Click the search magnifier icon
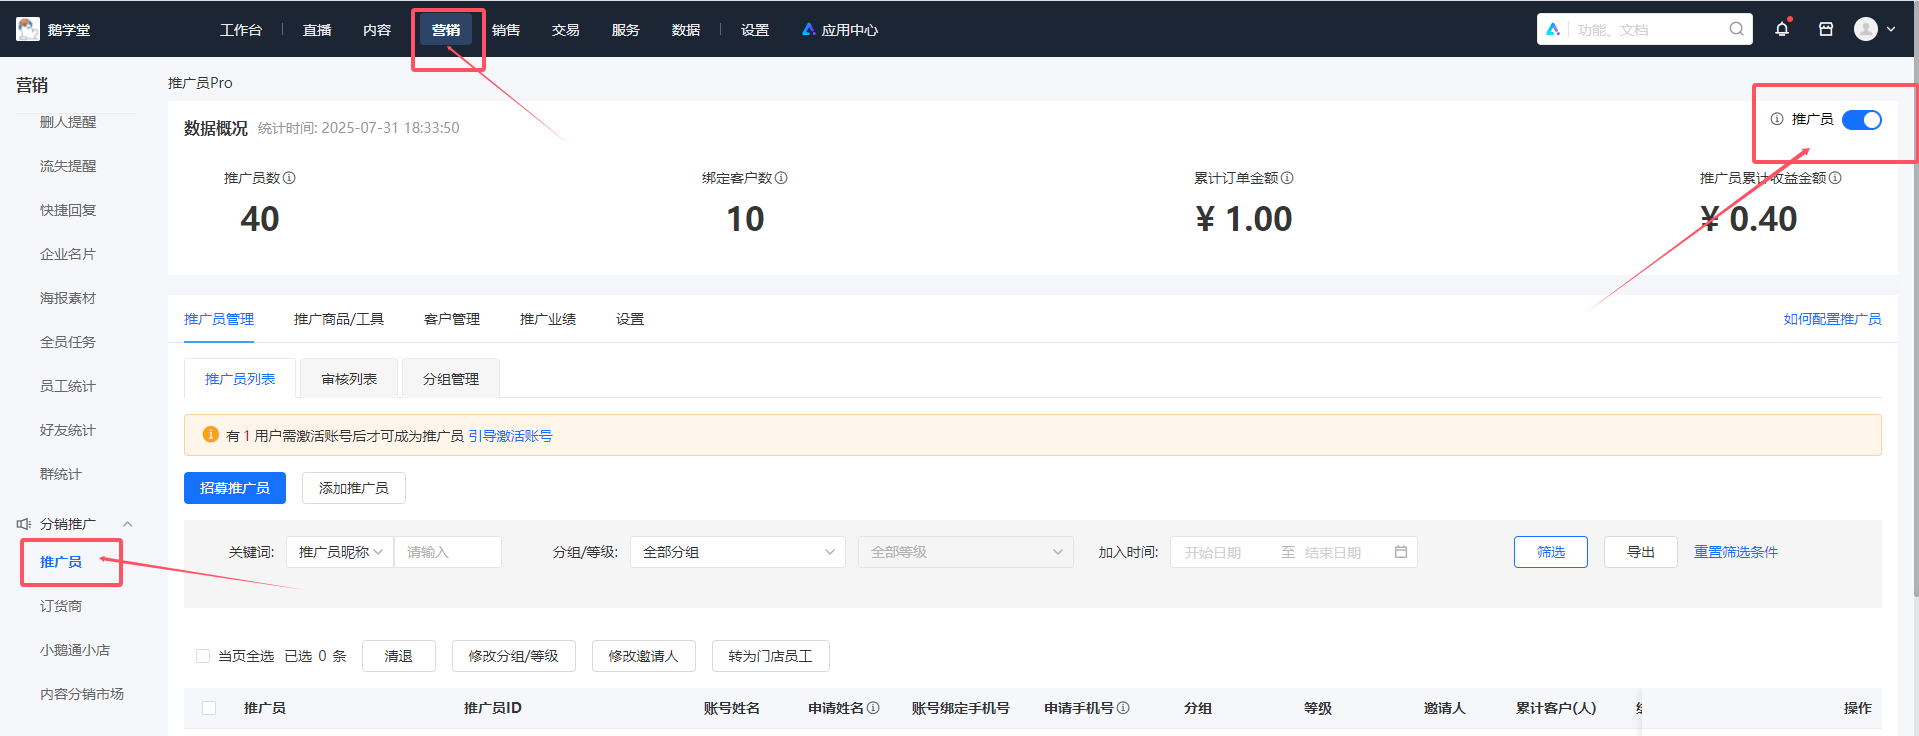 [1737, 29]
